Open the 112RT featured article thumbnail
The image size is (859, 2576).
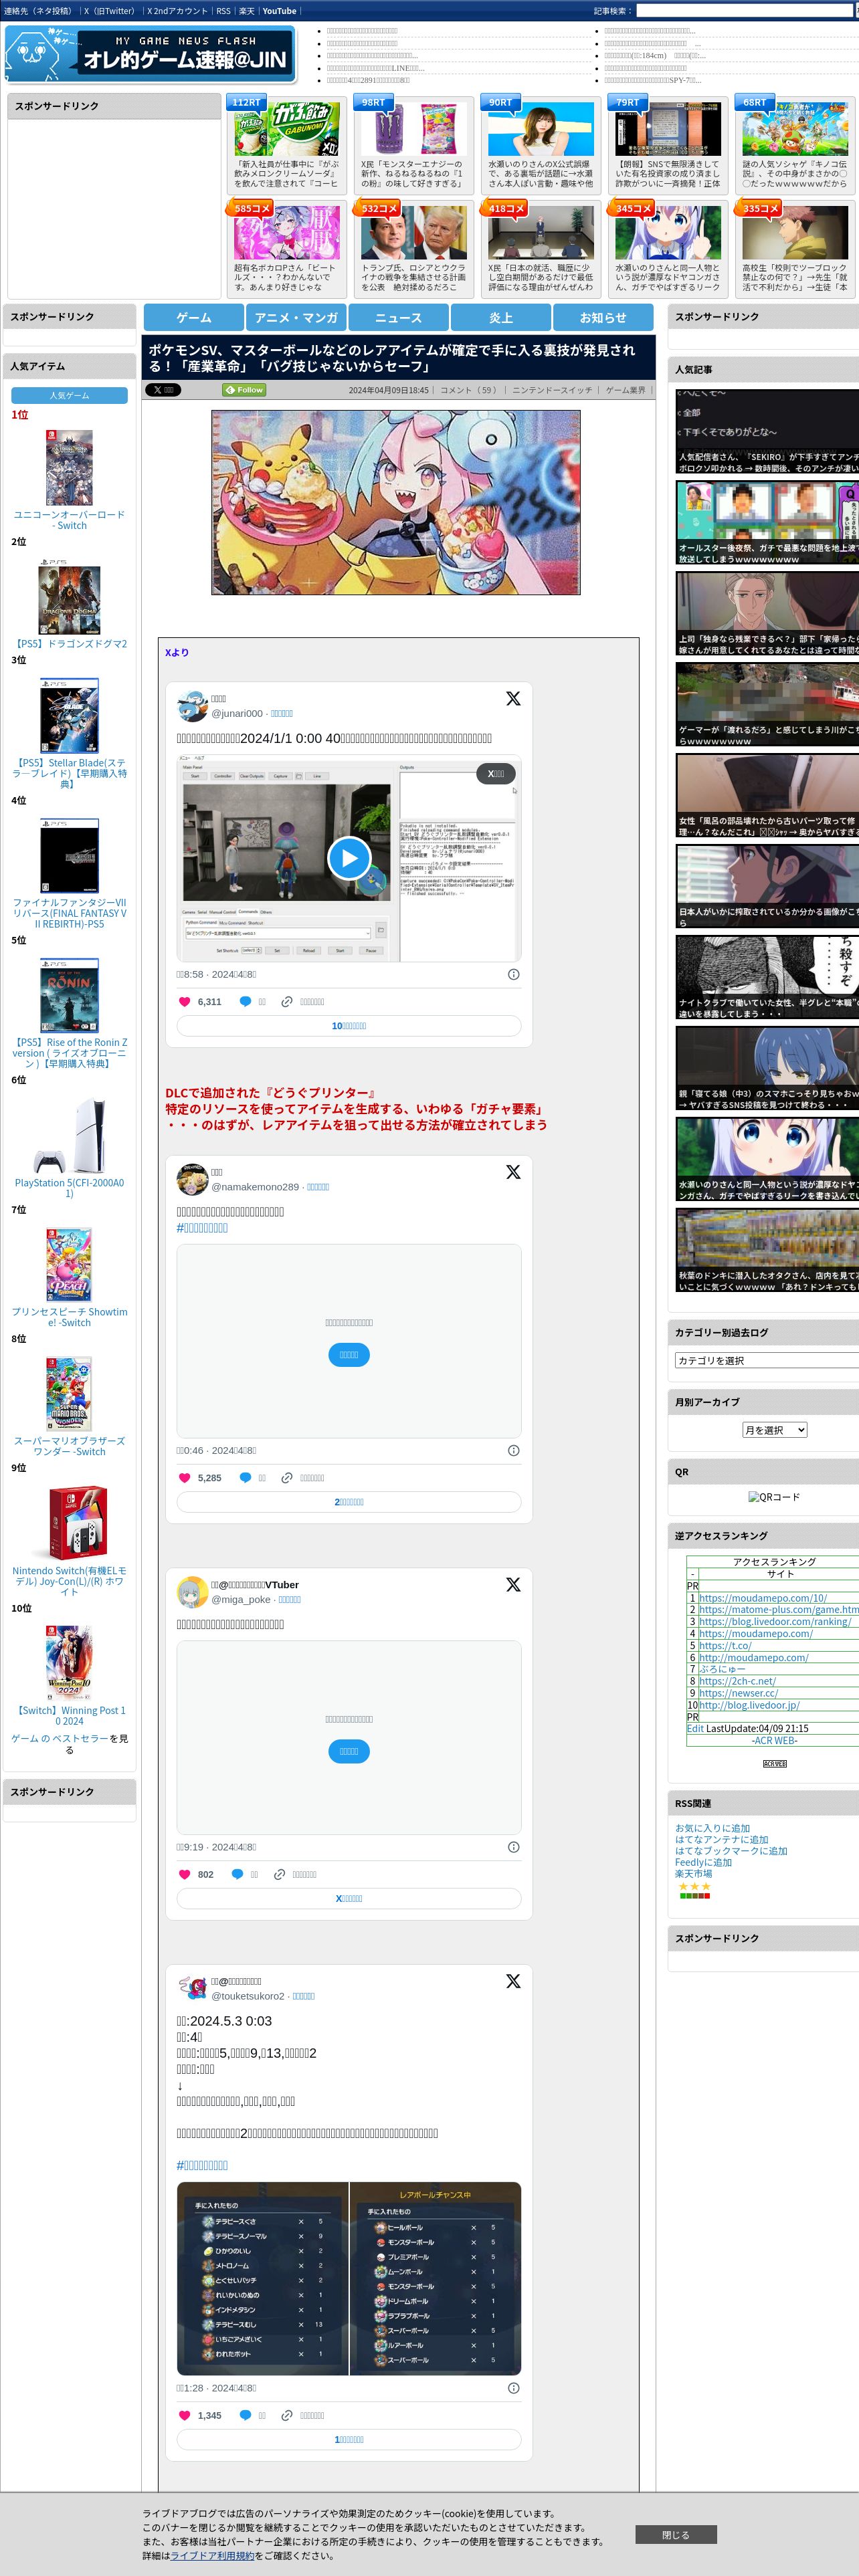287,129
